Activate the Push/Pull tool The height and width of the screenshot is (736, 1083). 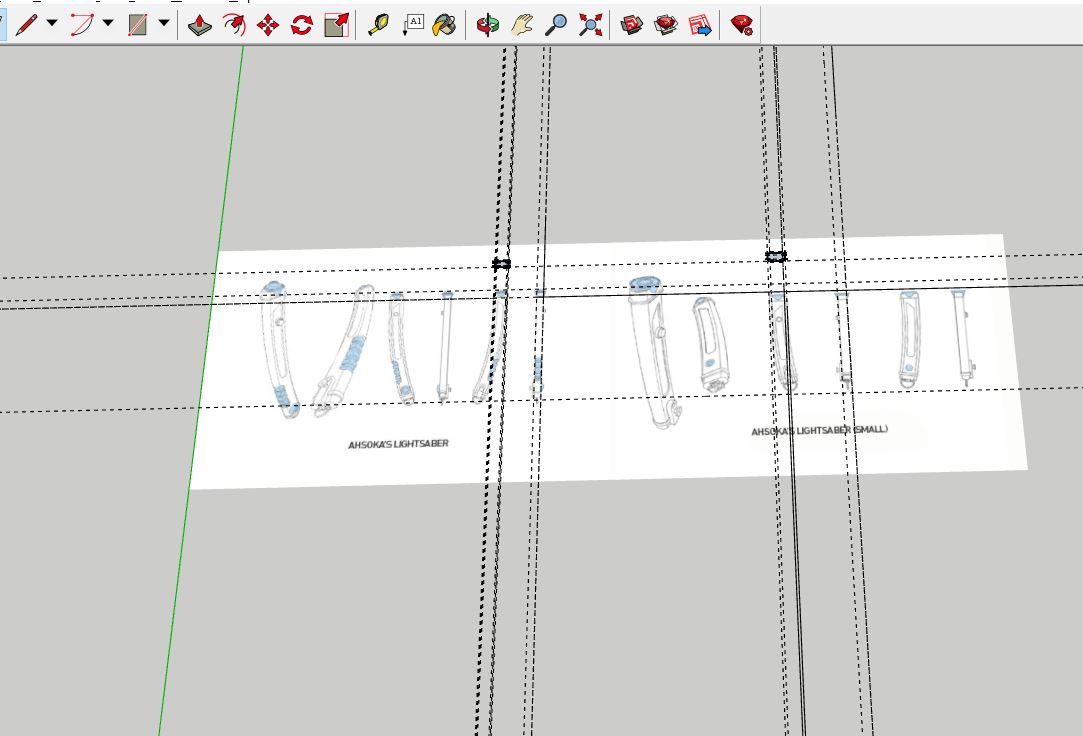click(x=200, y=26)
